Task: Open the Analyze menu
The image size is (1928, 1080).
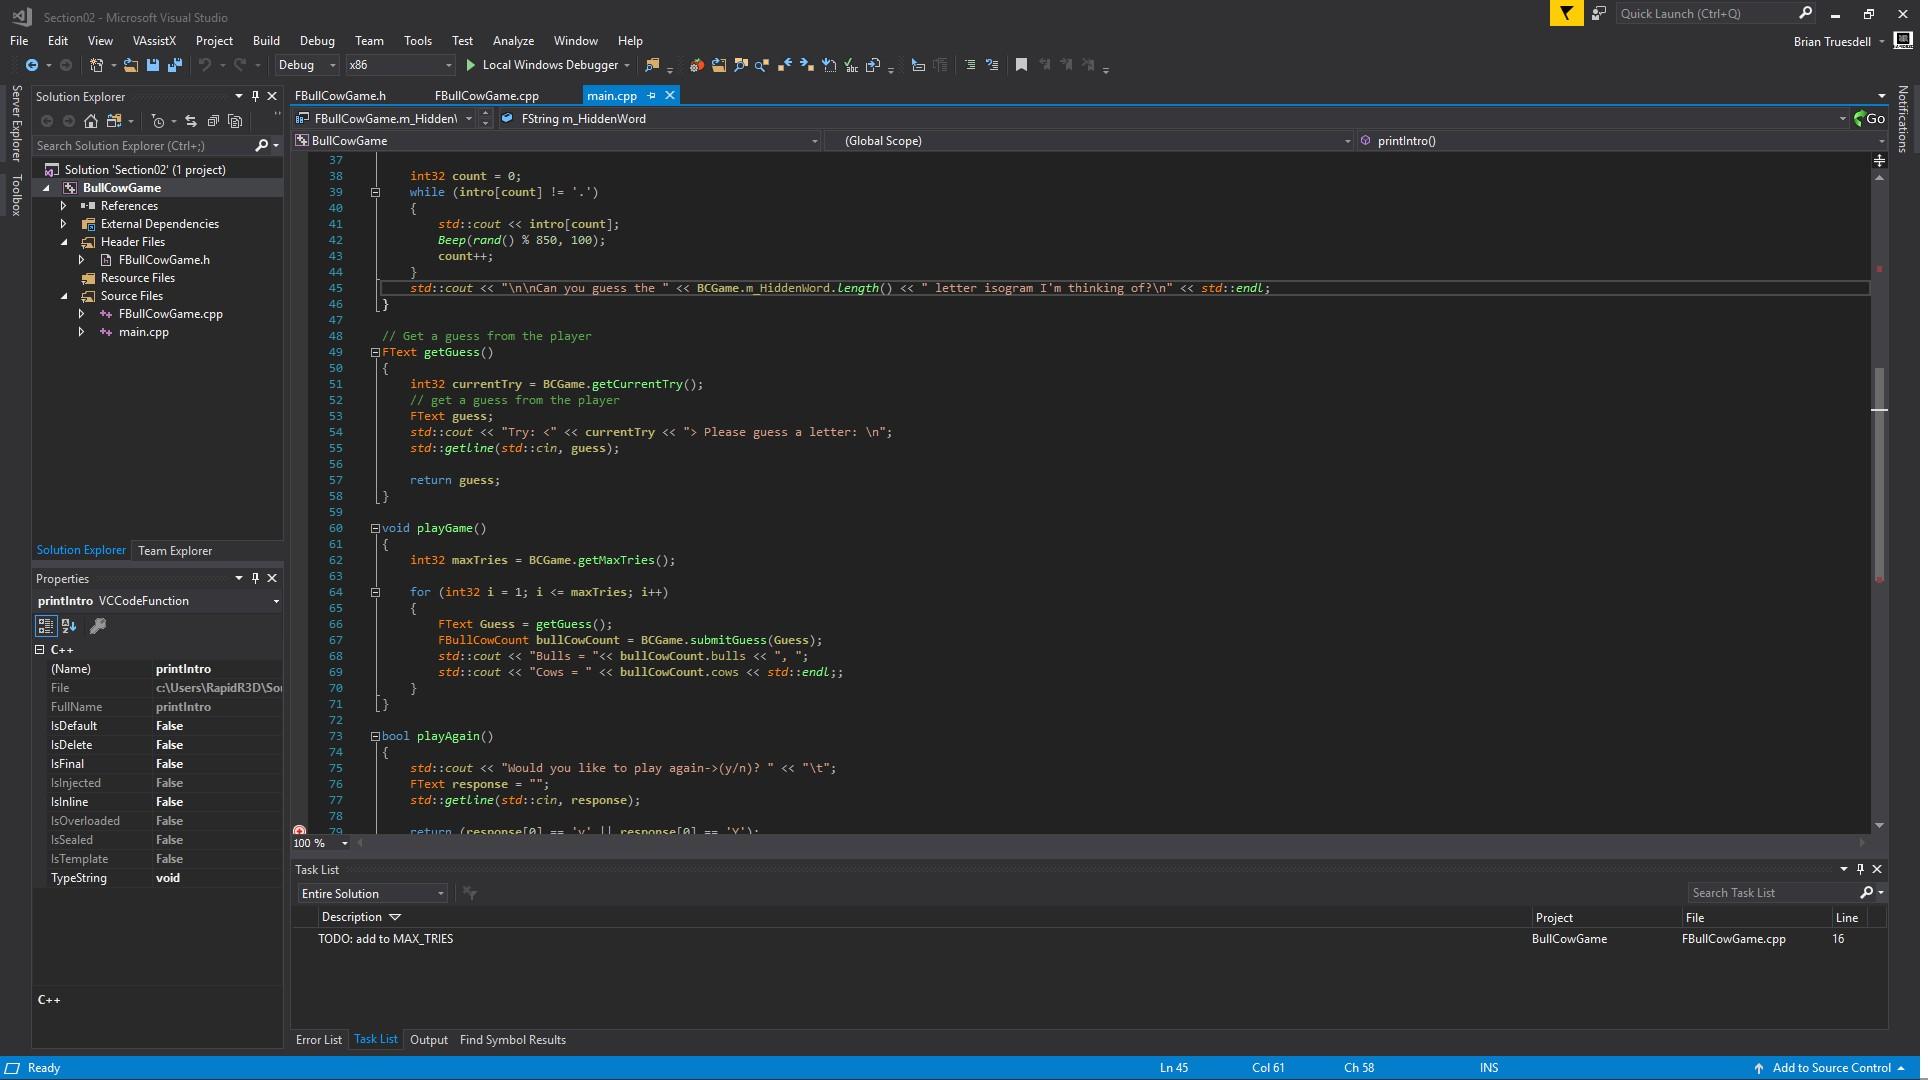Action: point(513,41)
